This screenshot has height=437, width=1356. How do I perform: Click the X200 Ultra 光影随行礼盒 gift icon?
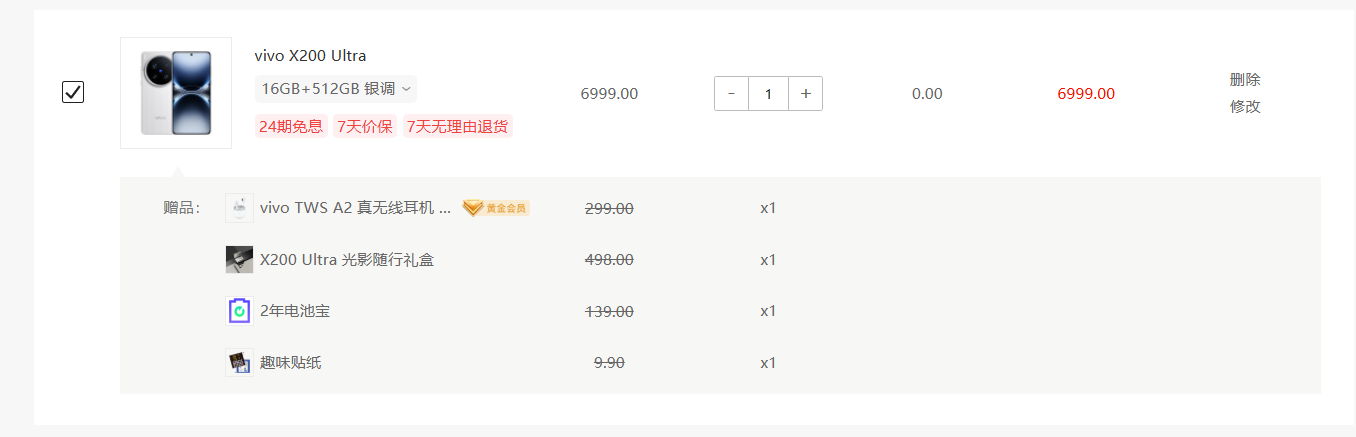pyautogui.click(x=239, y=260)
